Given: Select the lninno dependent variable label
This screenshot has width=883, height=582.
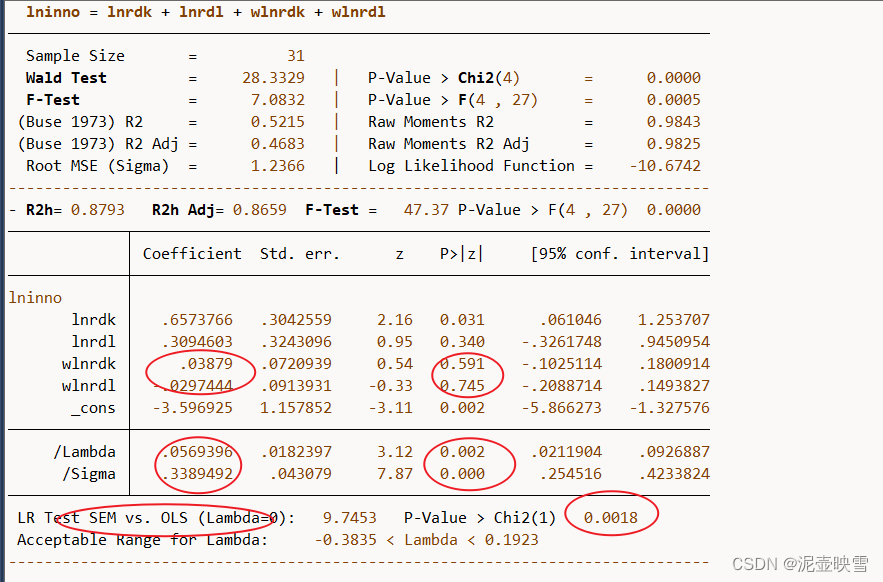Looking at the screenshot, I should tap(35, 297).
